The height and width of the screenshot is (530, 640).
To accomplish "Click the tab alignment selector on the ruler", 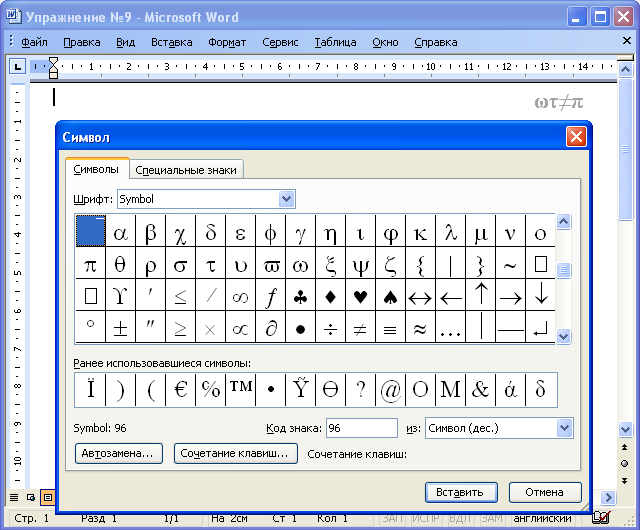I will [x=18, y=67].
